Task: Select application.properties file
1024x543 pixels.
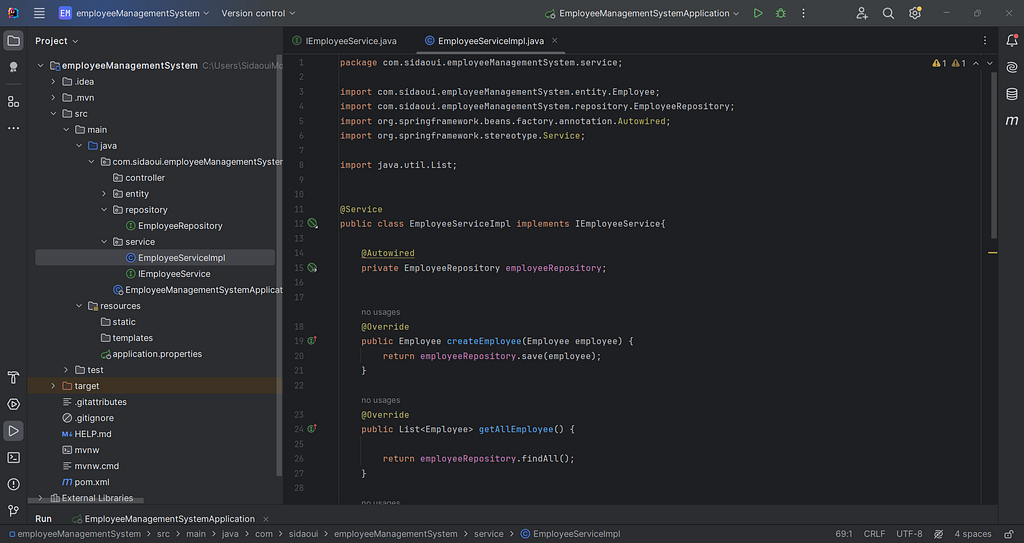Action: [x=157, y=354]
